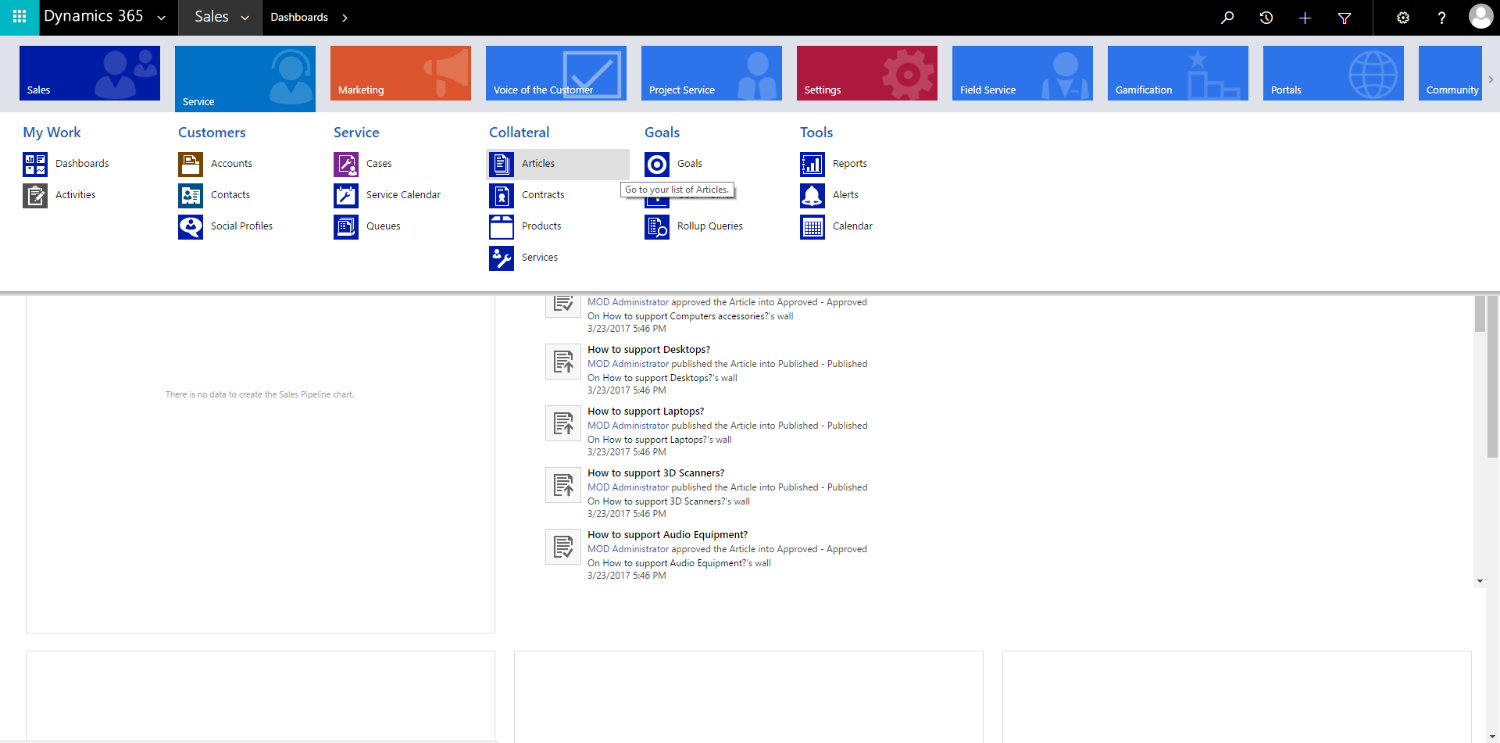Select the Sales module tile
The width and height of the screenshot is (1500, 743).
(x=90, y=73)
